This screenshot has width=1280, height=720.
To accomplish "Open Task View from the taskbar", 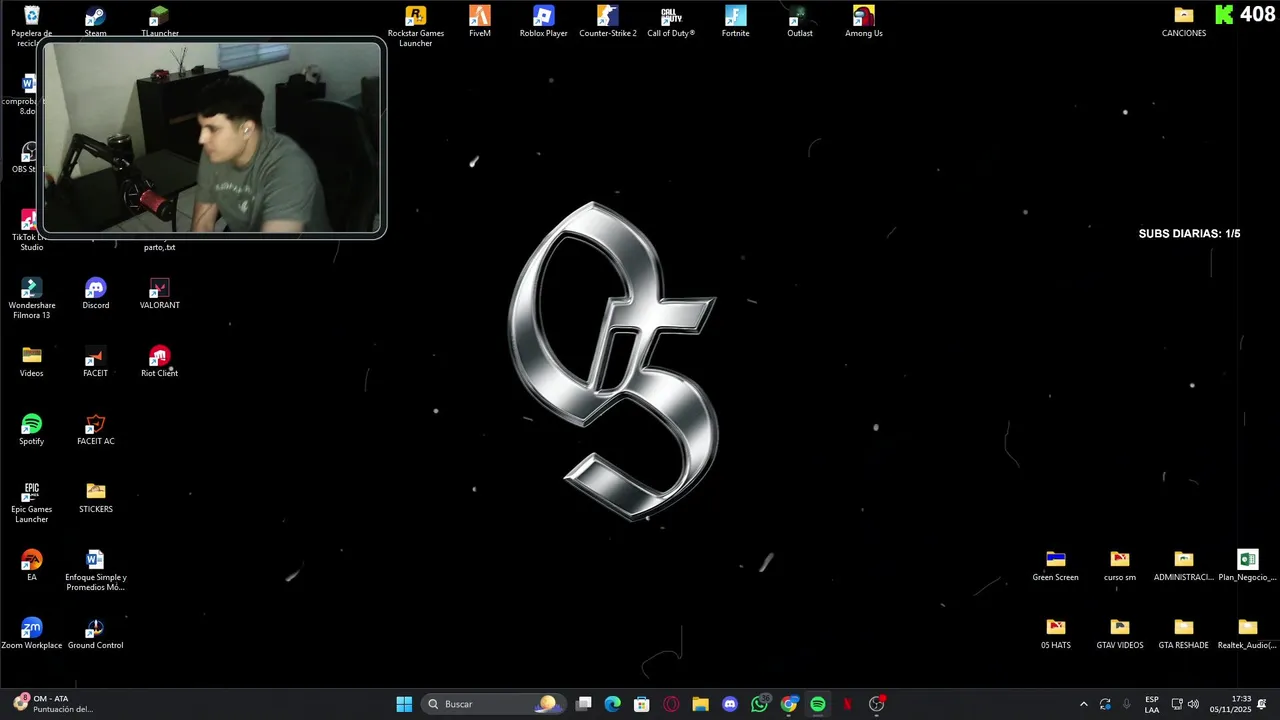I will tap(584, 704).
